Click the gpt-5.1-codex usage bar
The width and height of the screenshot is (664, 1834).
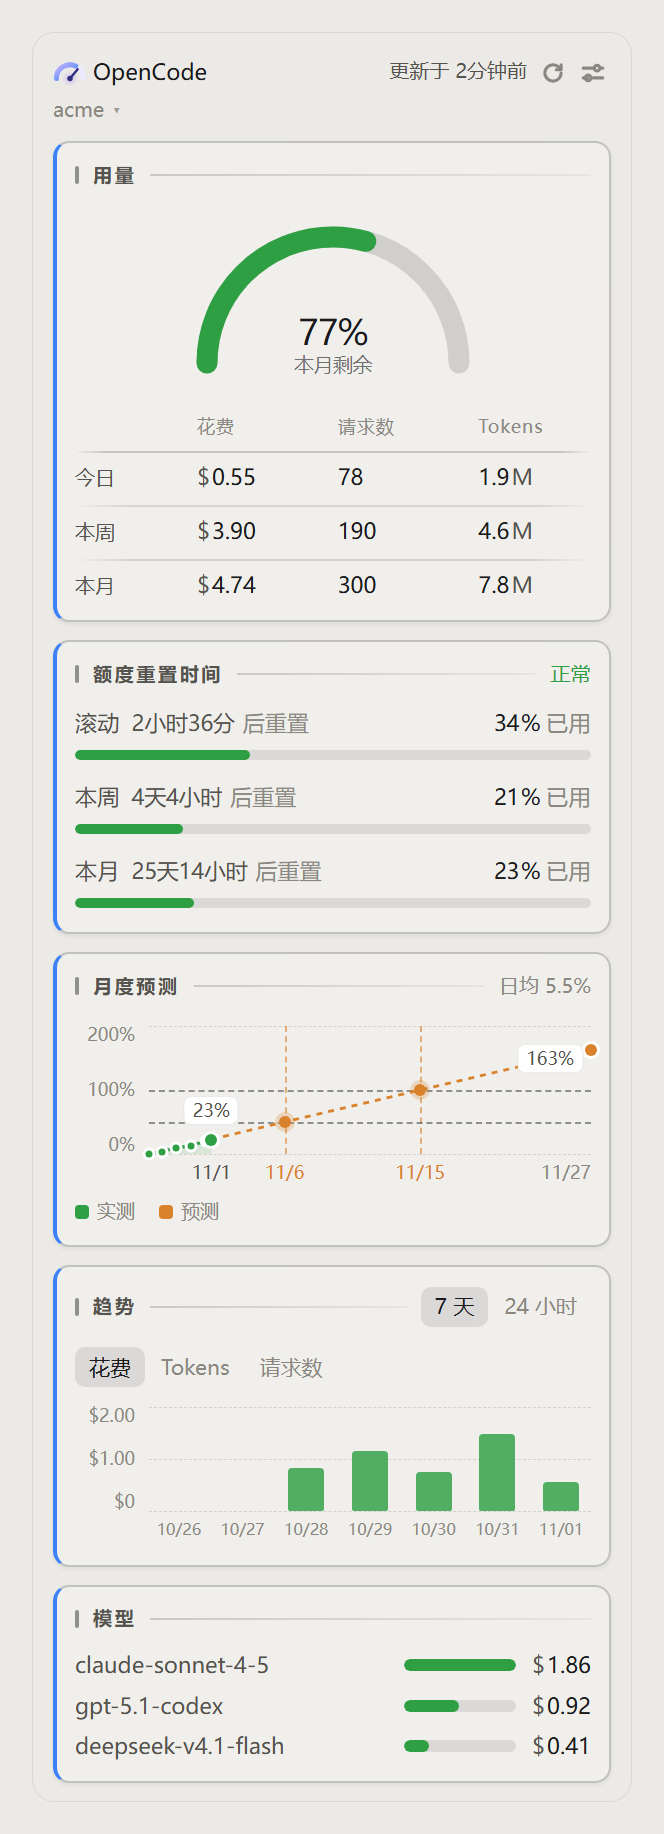point(460,1706)
